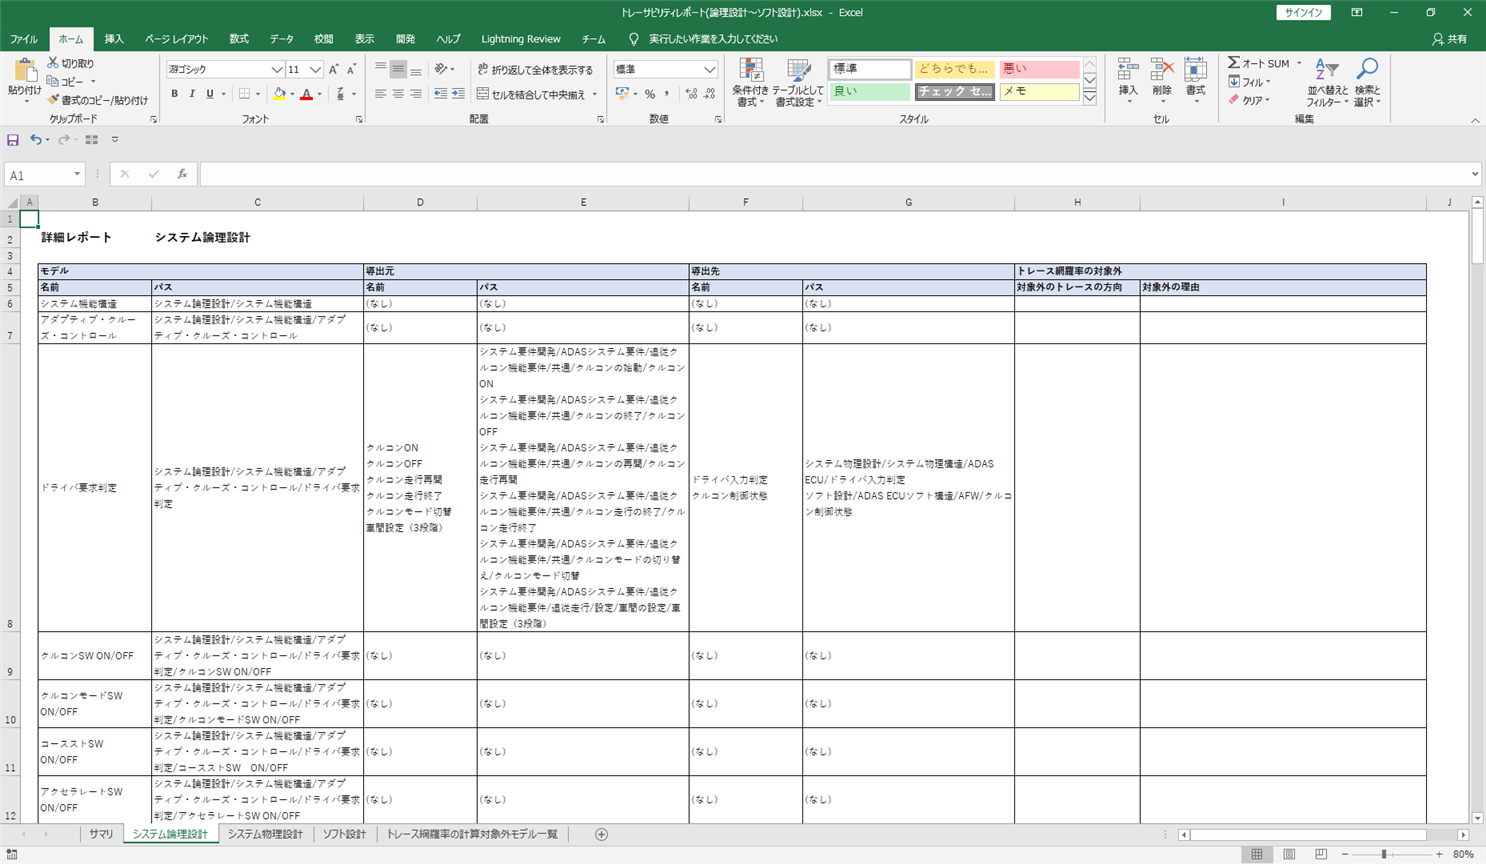Click the Percent Style icon
The image size is (1486, 864).
pyautogui.click(x=650, y=94)
